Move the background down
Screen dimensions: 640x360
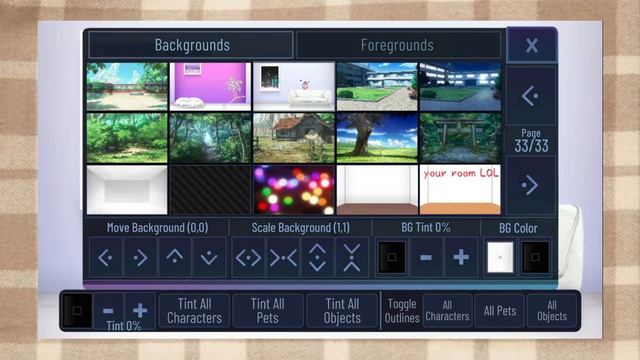point(210,258)
